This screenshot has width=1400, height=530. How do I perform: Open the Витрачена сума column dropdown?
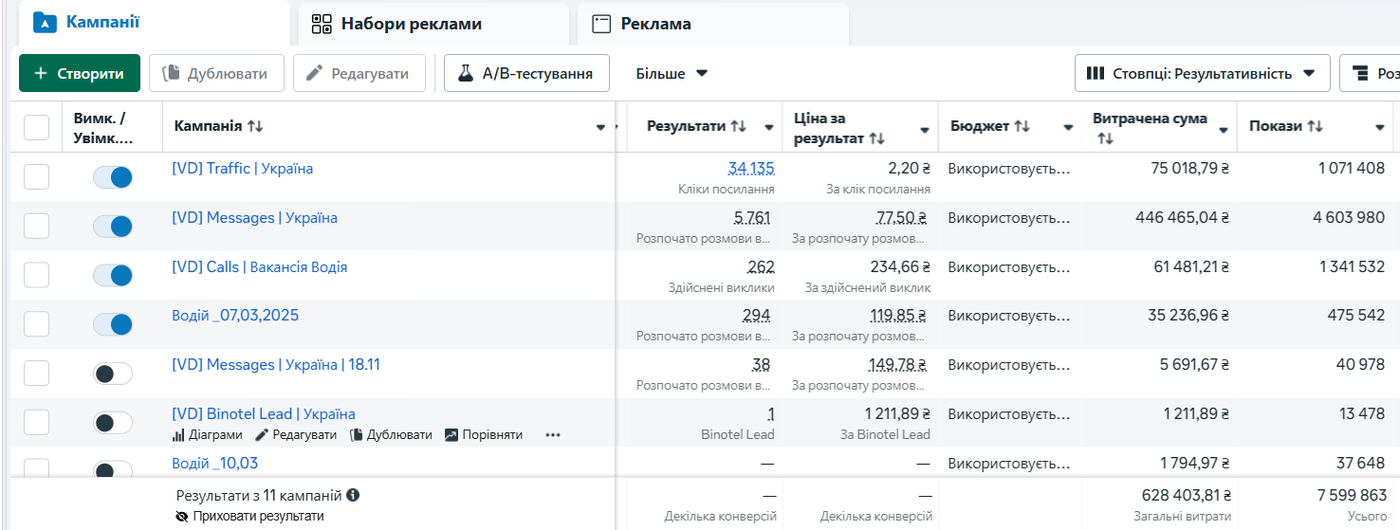point(1223,128)
